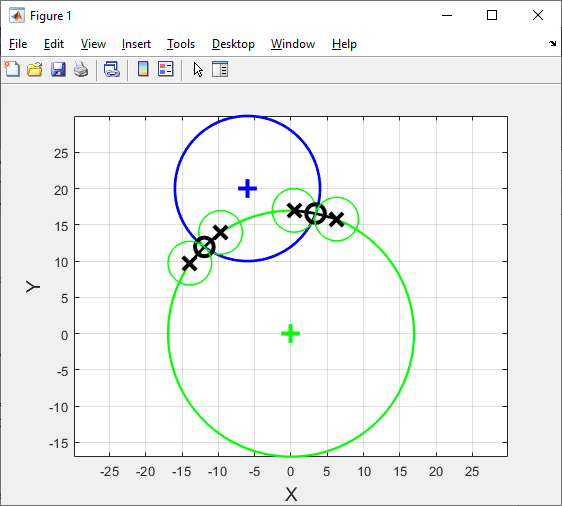Screen dimensions: 562x506
Task: Open the Desktop menu
Action: click(x=233, y=44)
